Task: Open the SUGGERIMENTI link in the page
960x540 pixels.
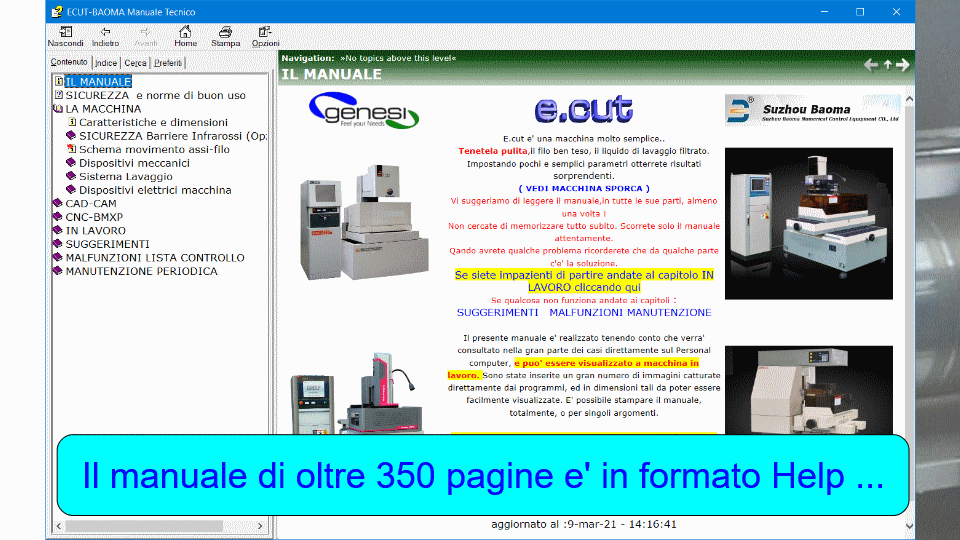Action: pyautogui.click(x=497, y=312)
